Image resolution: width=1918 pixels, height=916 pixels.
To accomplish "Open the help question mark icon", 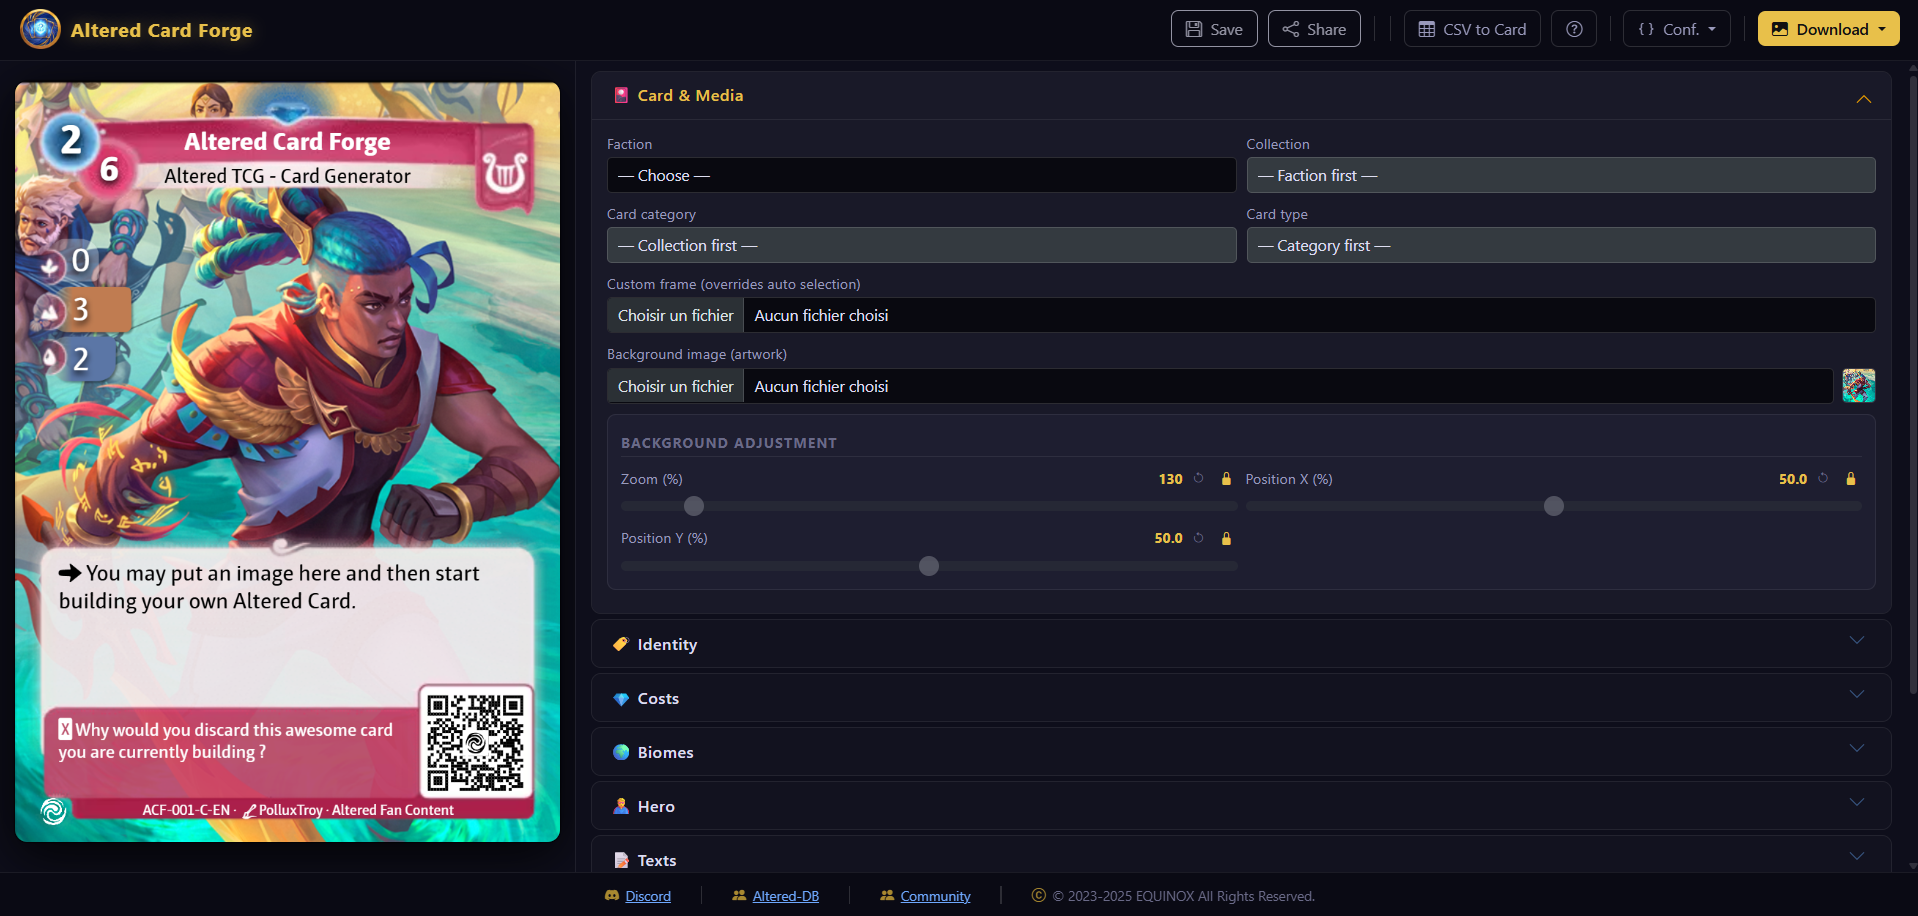I will 1574,29.
